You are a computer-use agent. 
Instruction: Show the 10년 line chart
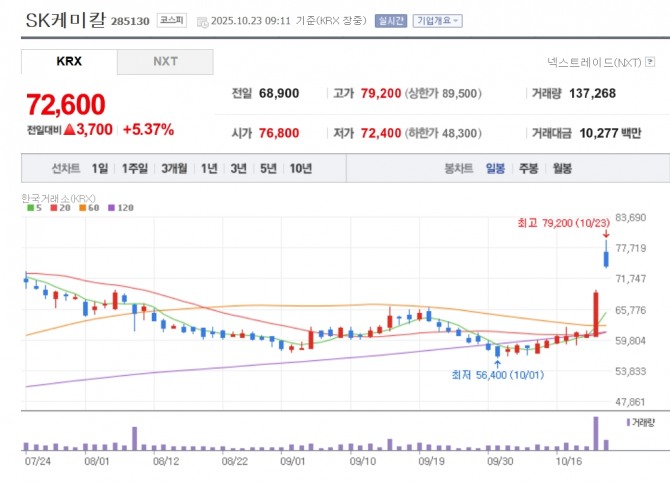pos(301,168)
